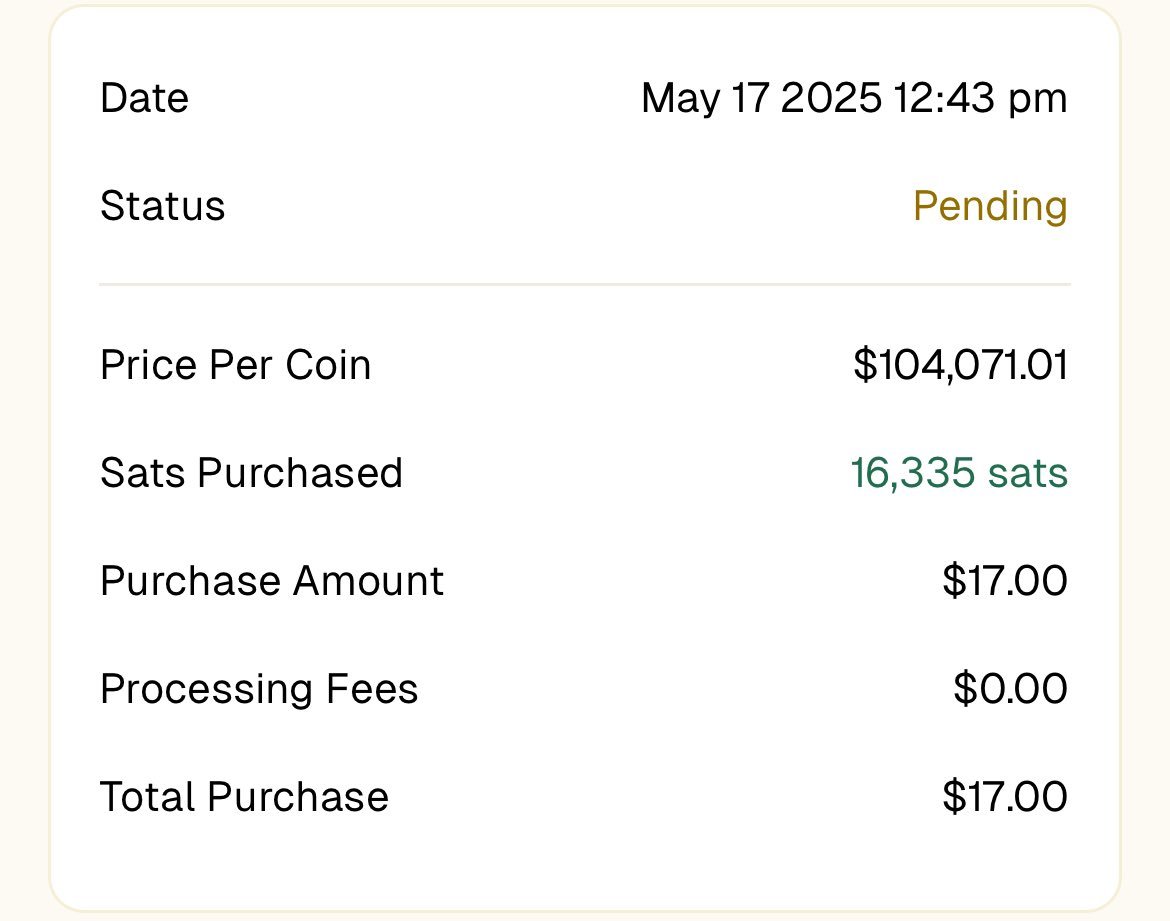1170x921 pixels.
Task: Click the Total Purchase label
Action: pos(244,797)
